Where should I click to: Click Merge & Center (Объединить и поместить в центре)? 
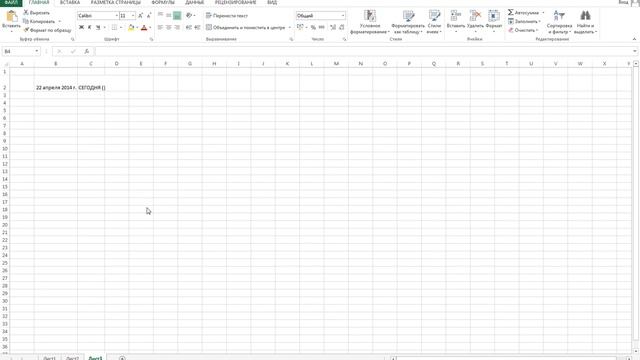tap(245, 27)
